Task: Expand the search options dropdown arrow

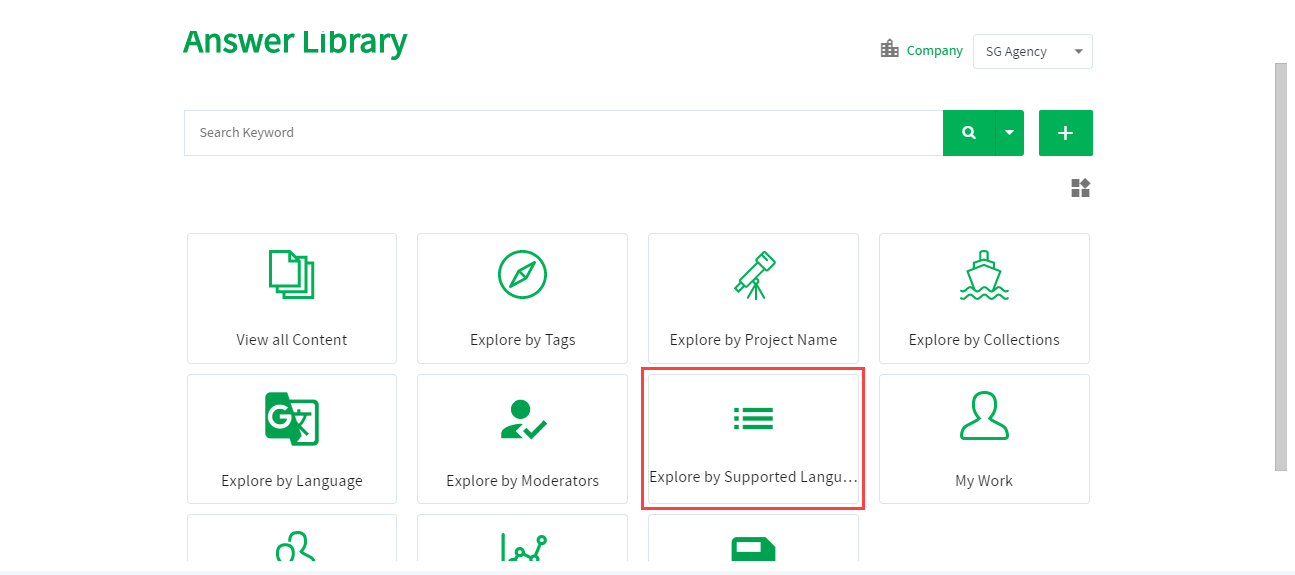Action: click(x=1010, y=133)
